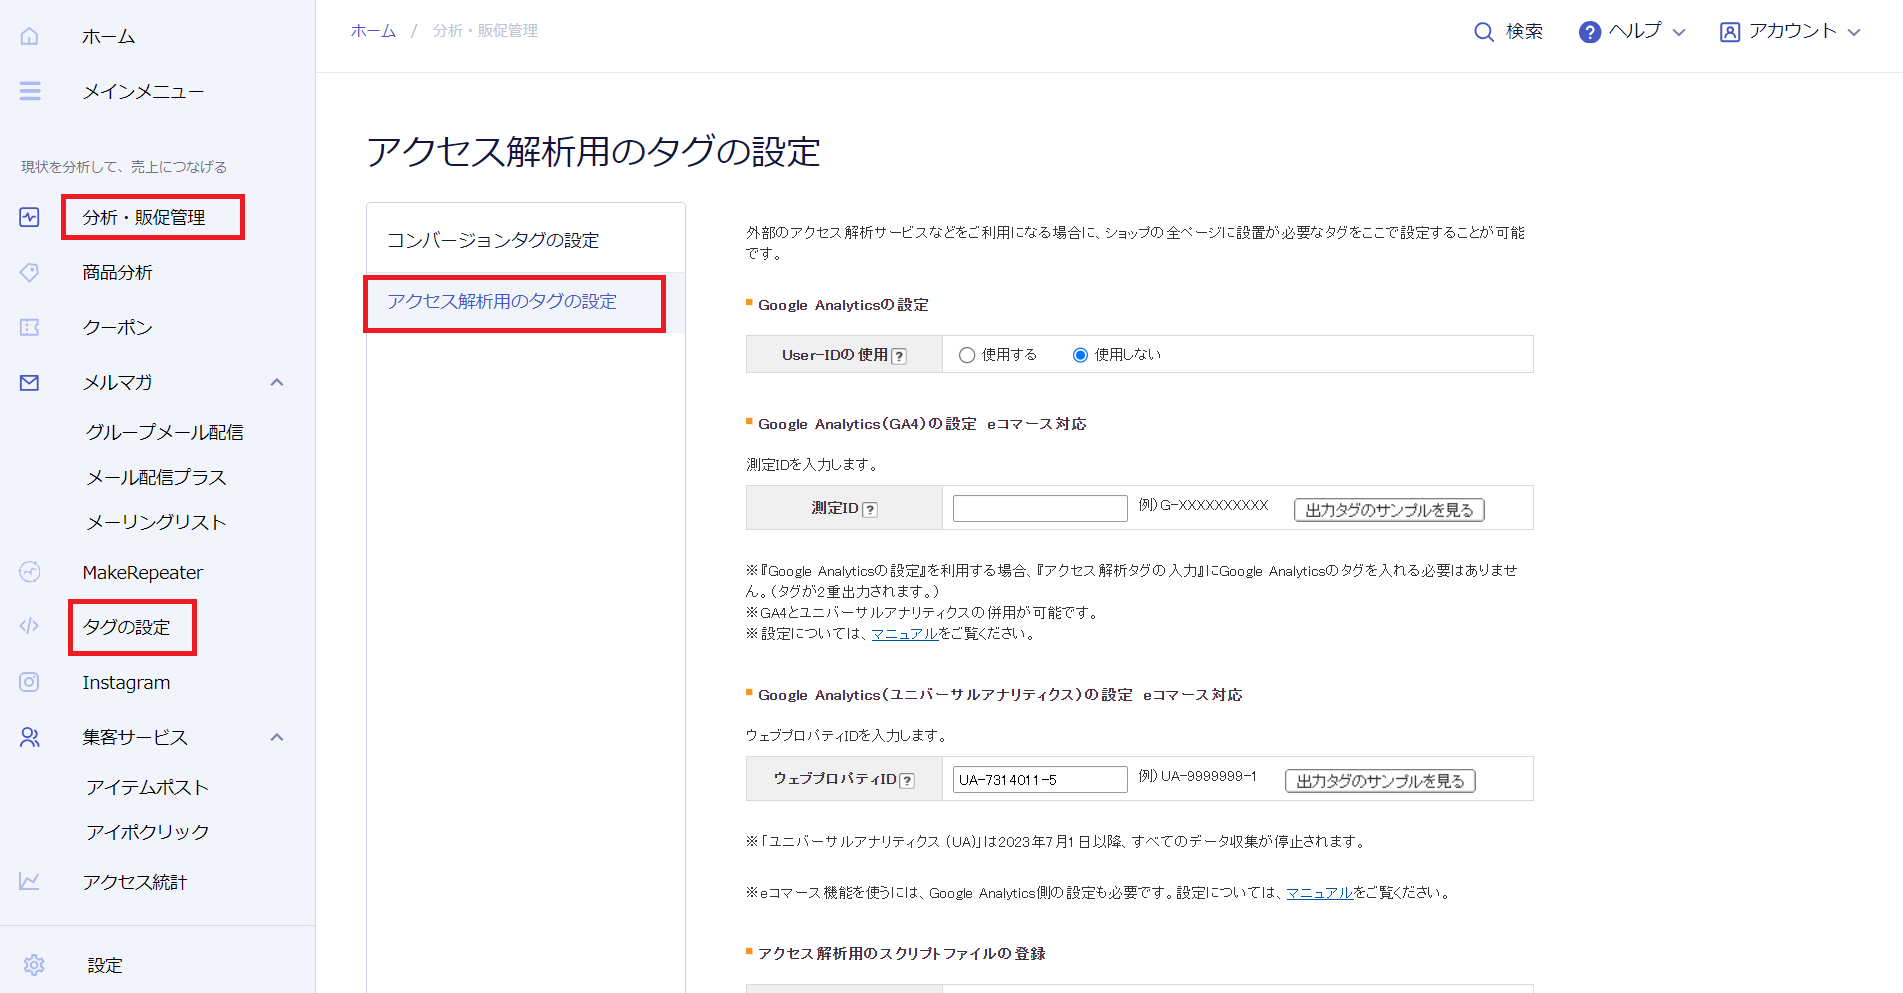
Task: Click the help hint icon next to ウェブプロパティID
Action: click(907, 780)
